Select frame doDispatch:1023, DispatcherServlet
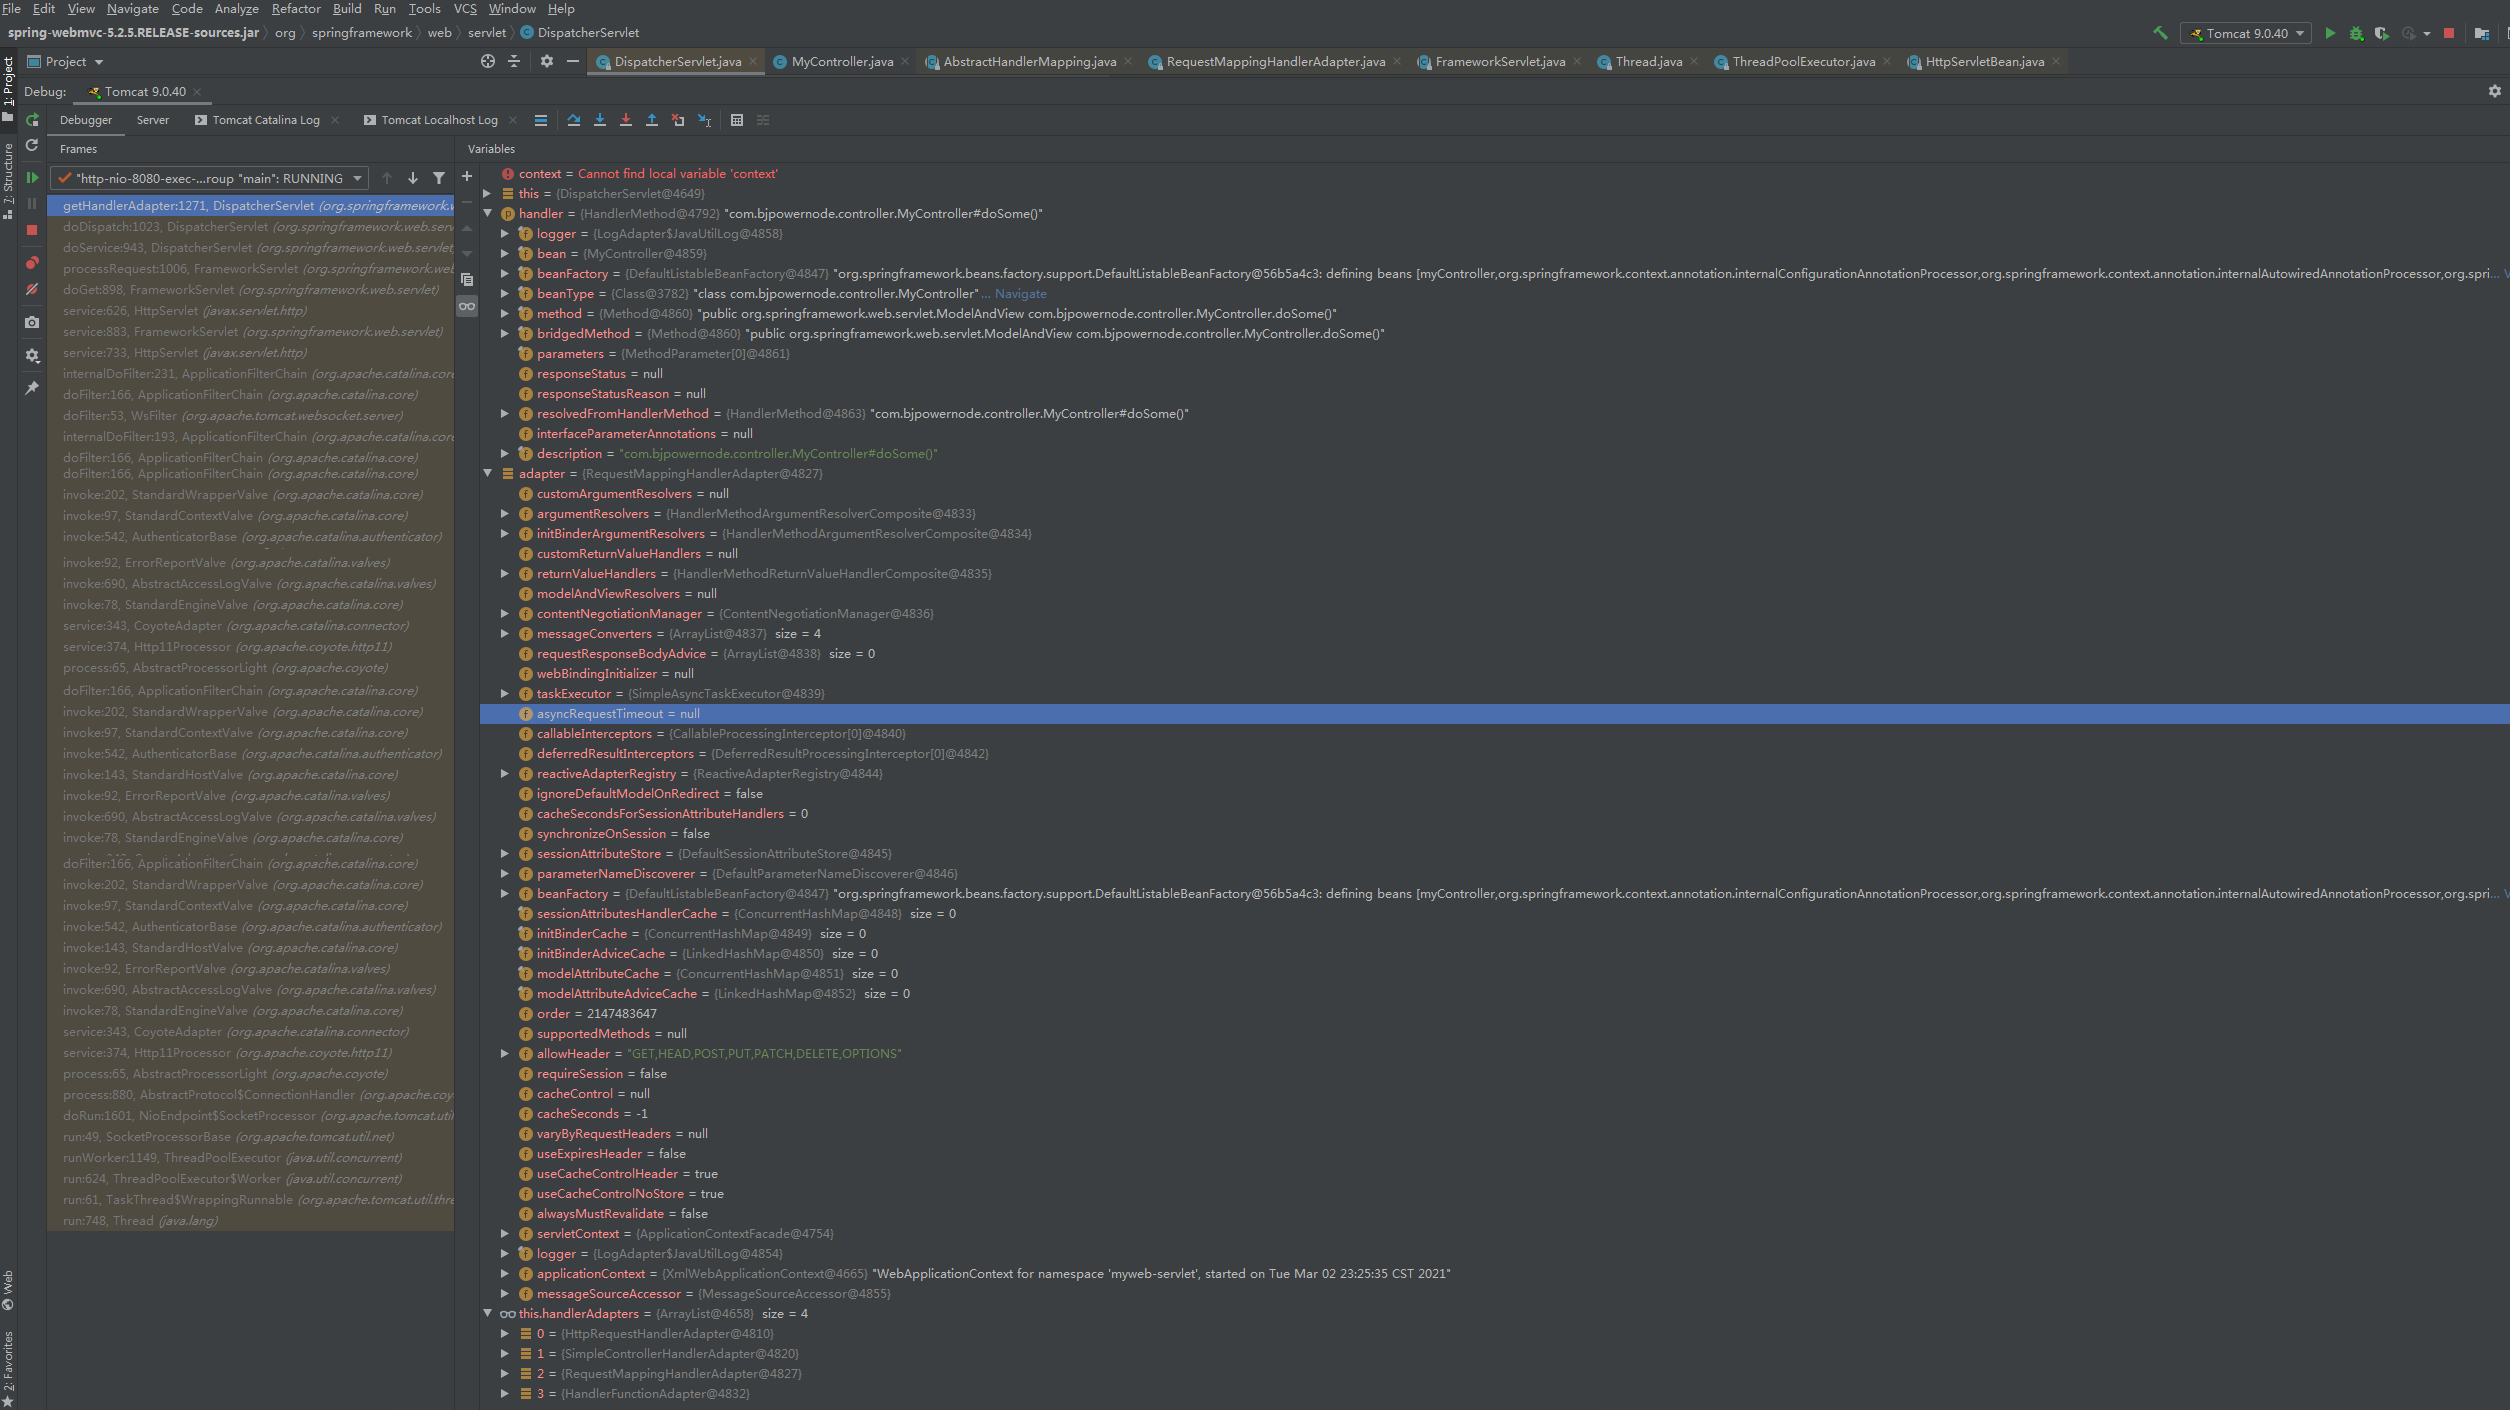Viewport: 2510px width, 1411px height. [251, 226]
